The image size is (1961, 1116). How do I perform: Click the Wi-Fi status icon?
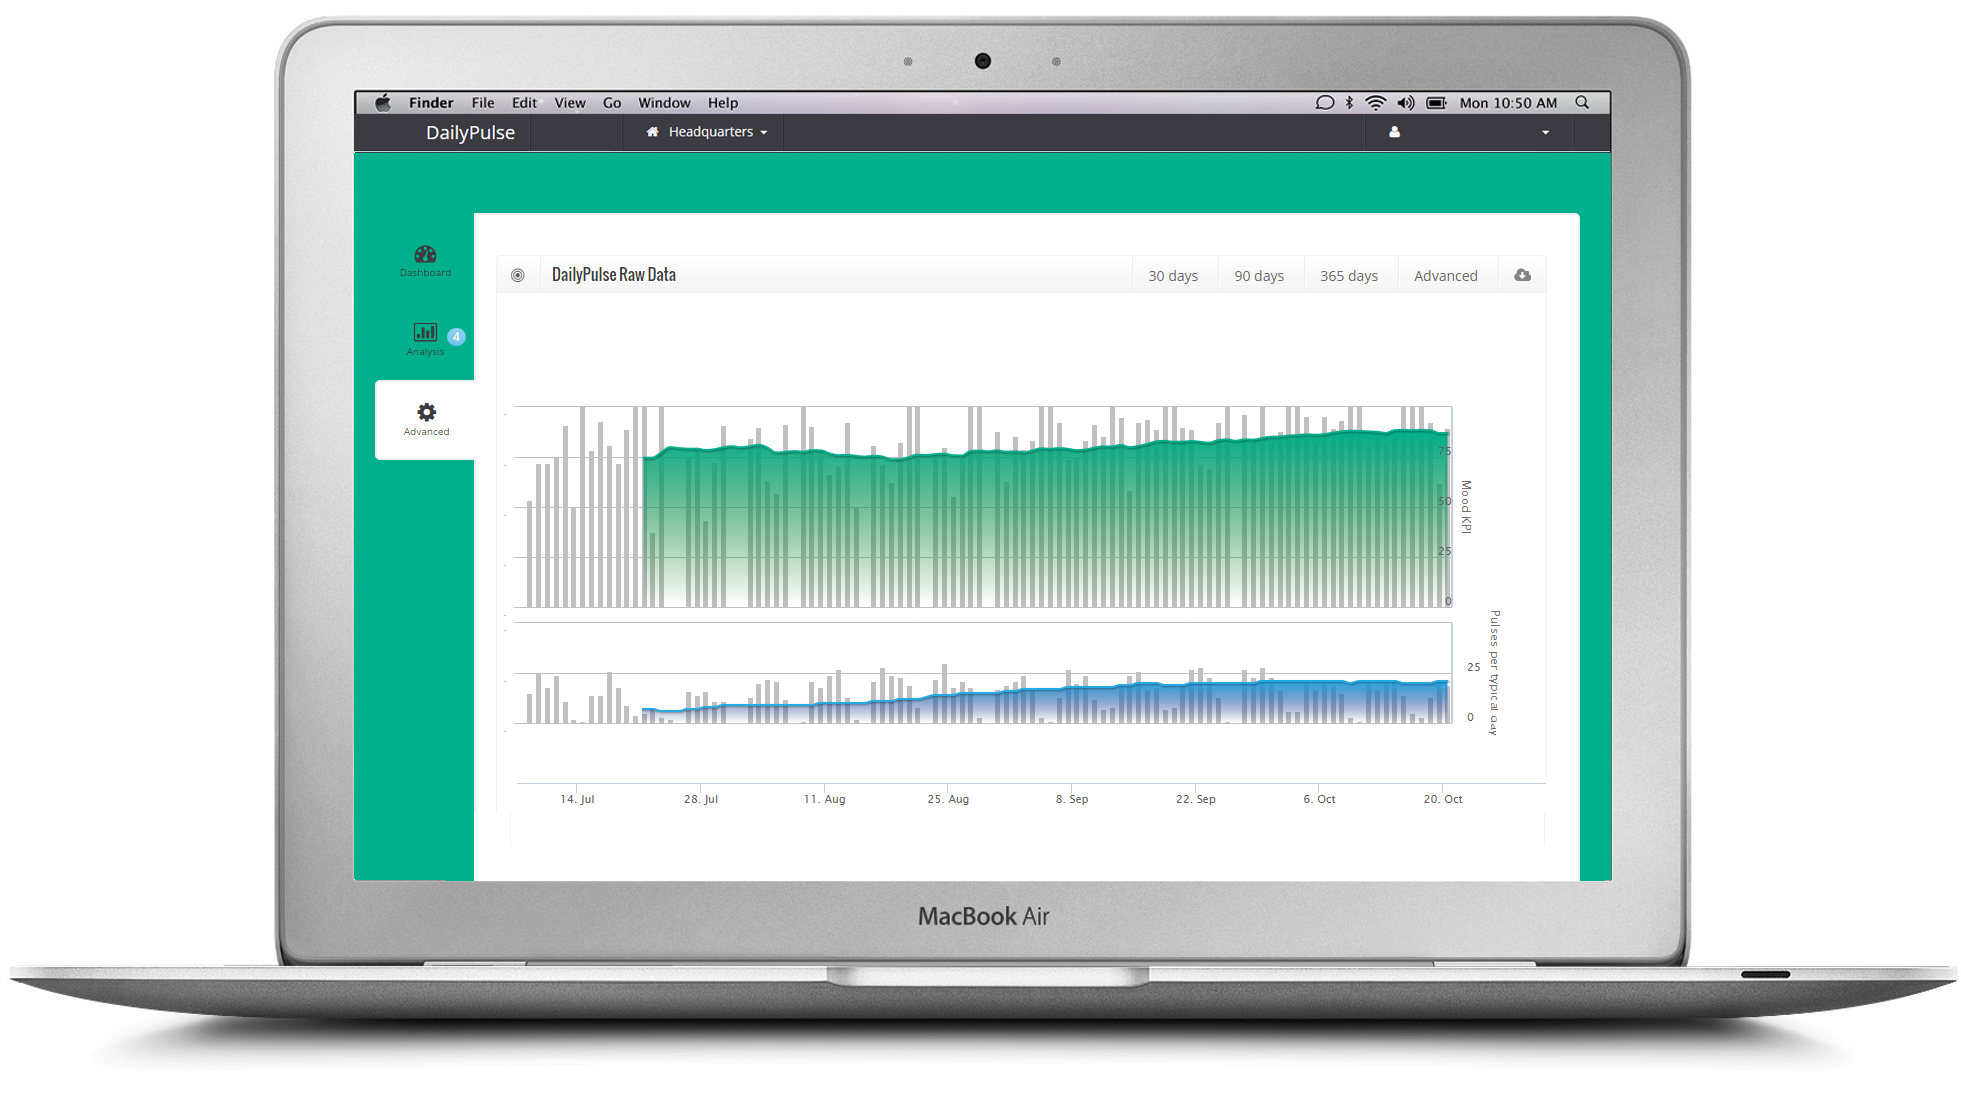pos(1376,103)
